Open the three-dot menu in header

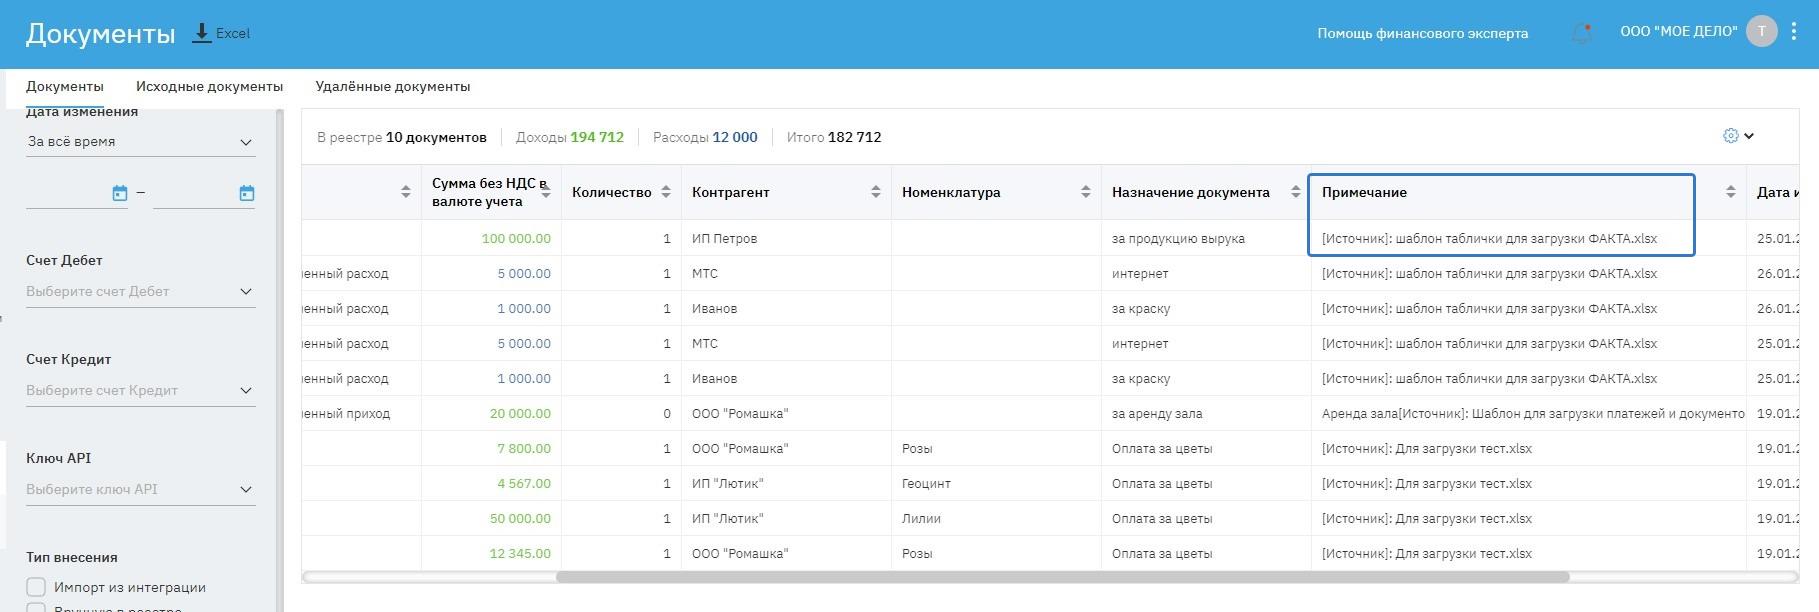(x=1794, y=31)
